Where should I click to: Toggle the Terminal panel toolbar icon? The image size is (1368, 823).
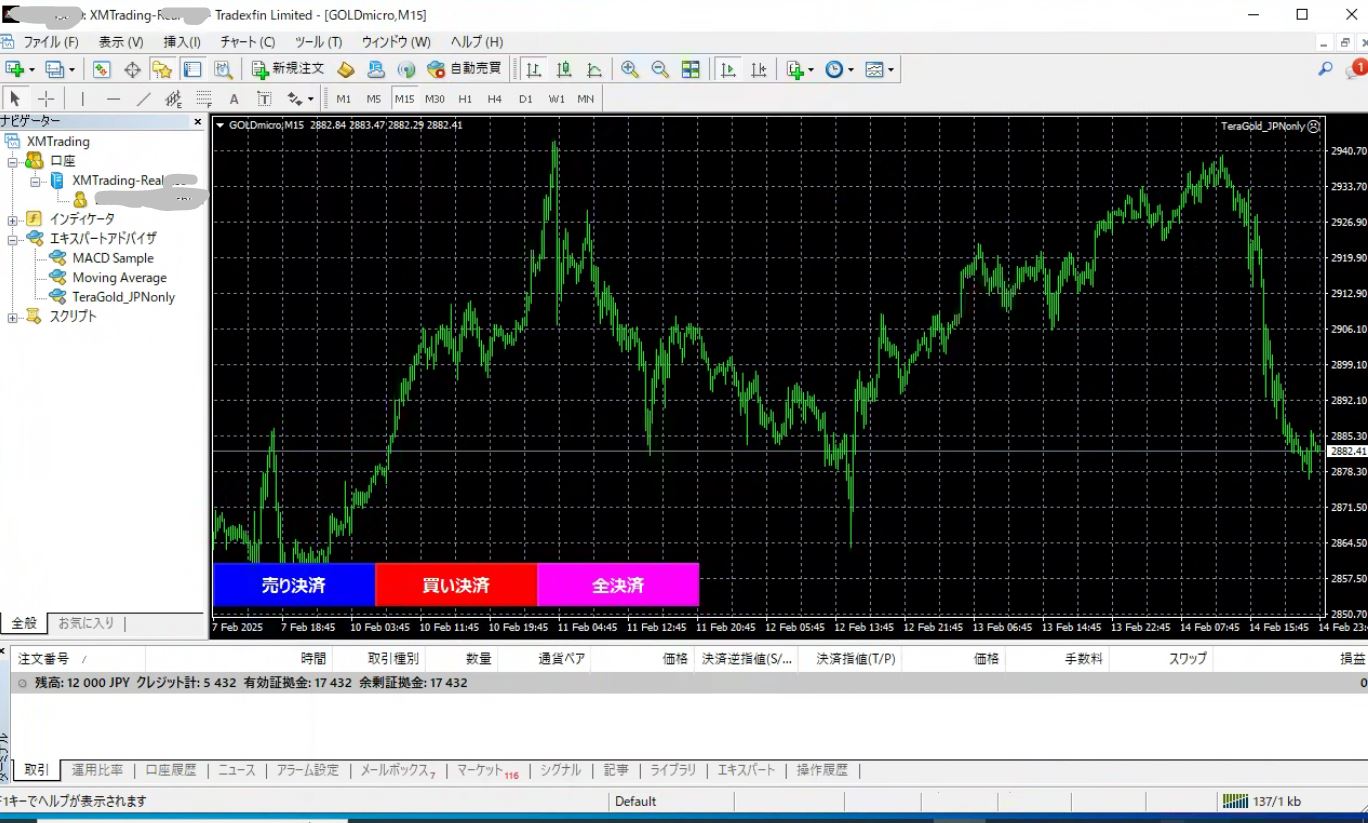tap(192, 69)
